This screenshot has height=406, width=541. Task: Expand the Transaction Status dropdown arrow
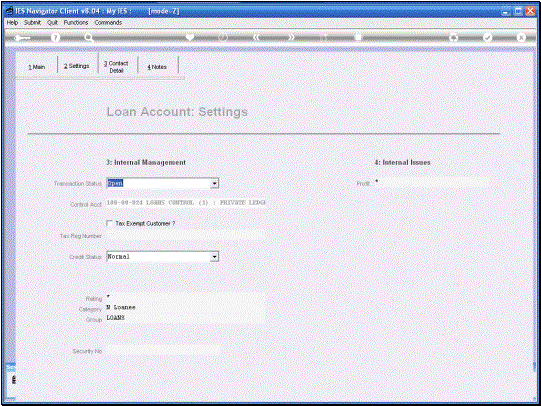[215, 184]
